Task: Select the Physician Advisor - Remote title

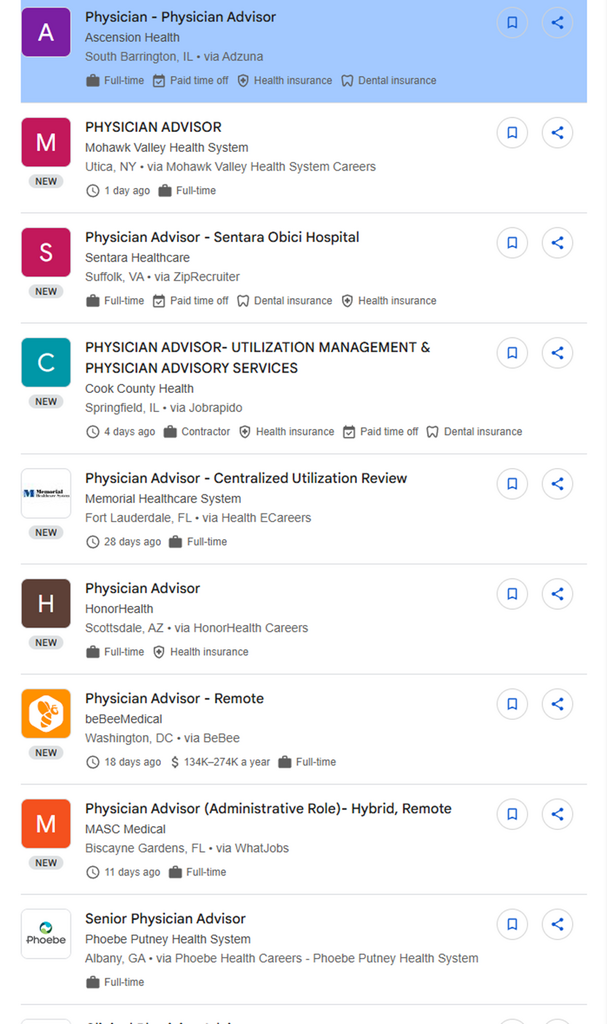Action: (x=174, y=698)
